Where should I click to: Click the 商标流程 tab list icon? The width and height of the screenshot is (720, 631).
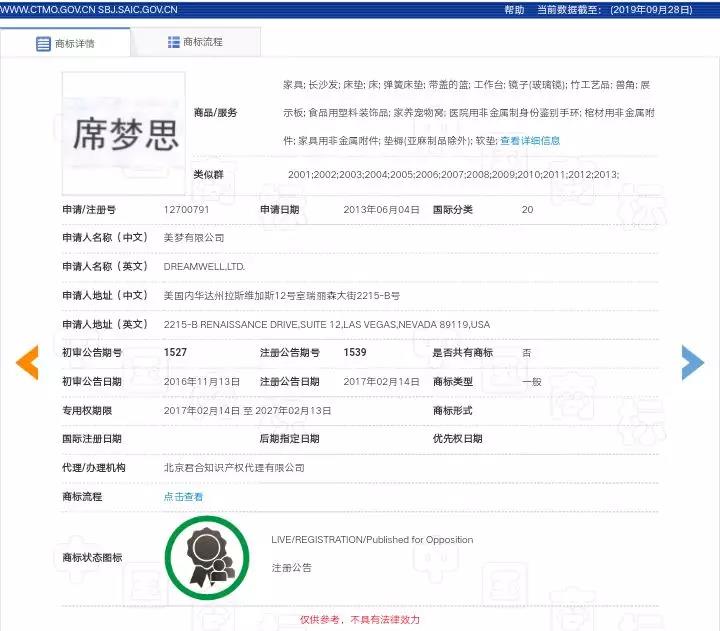(173, 43)
